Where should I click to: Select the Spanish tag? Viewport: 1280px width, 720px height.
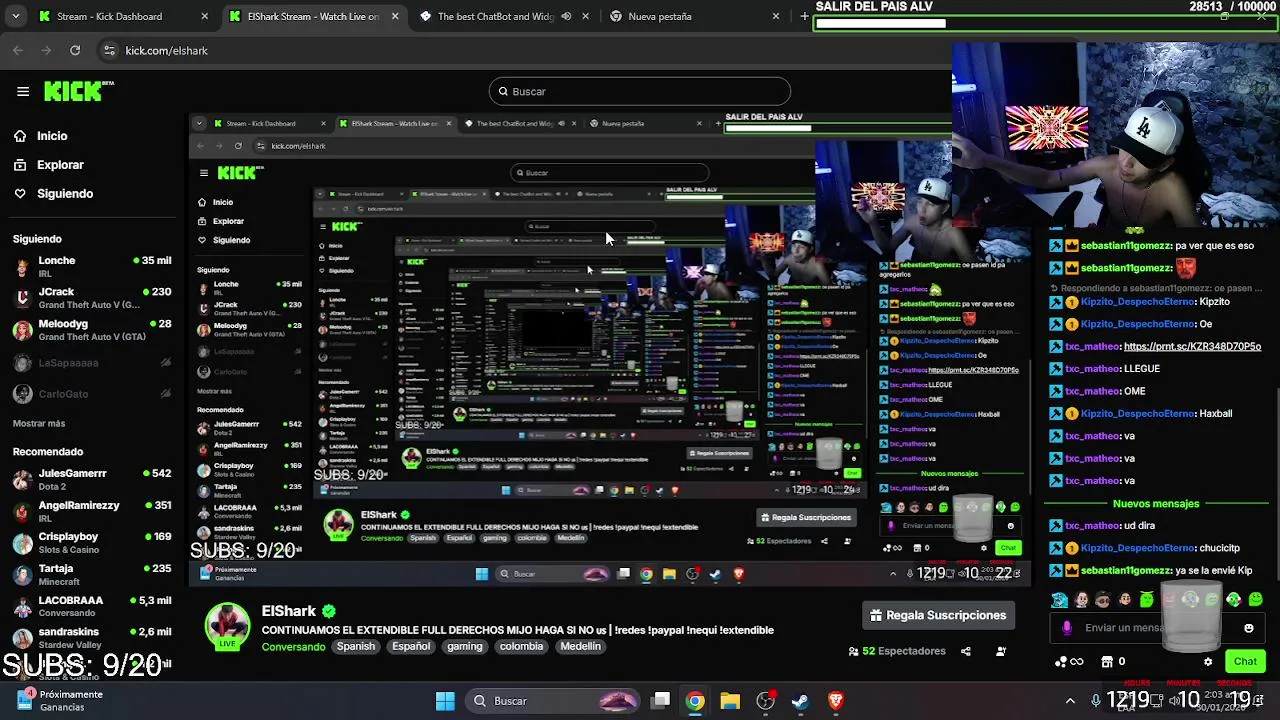click(x=355, y=647)
